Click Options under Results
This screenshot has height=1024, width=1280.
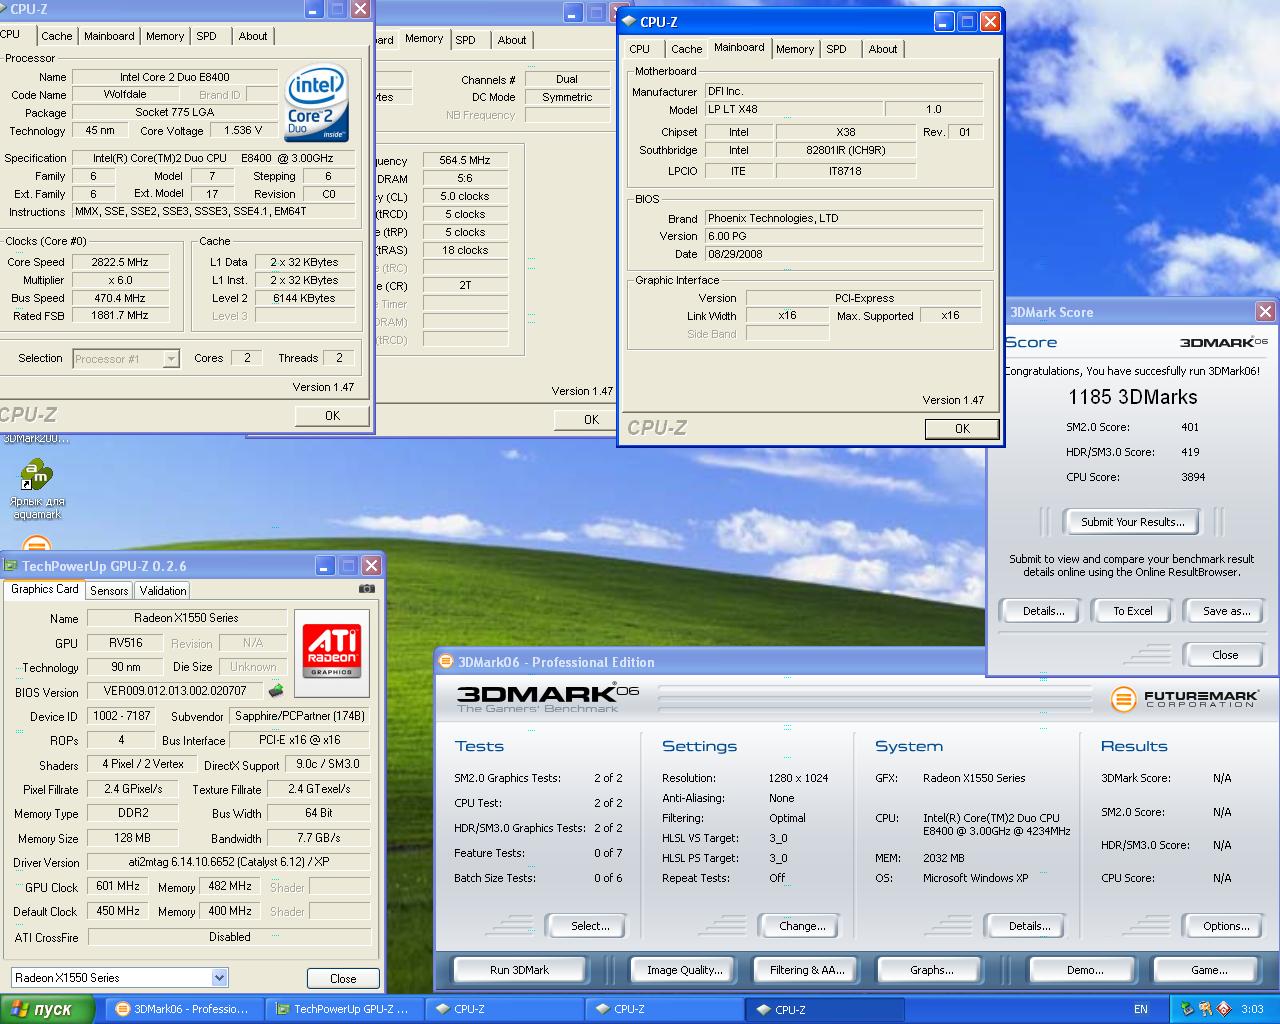1226,926
